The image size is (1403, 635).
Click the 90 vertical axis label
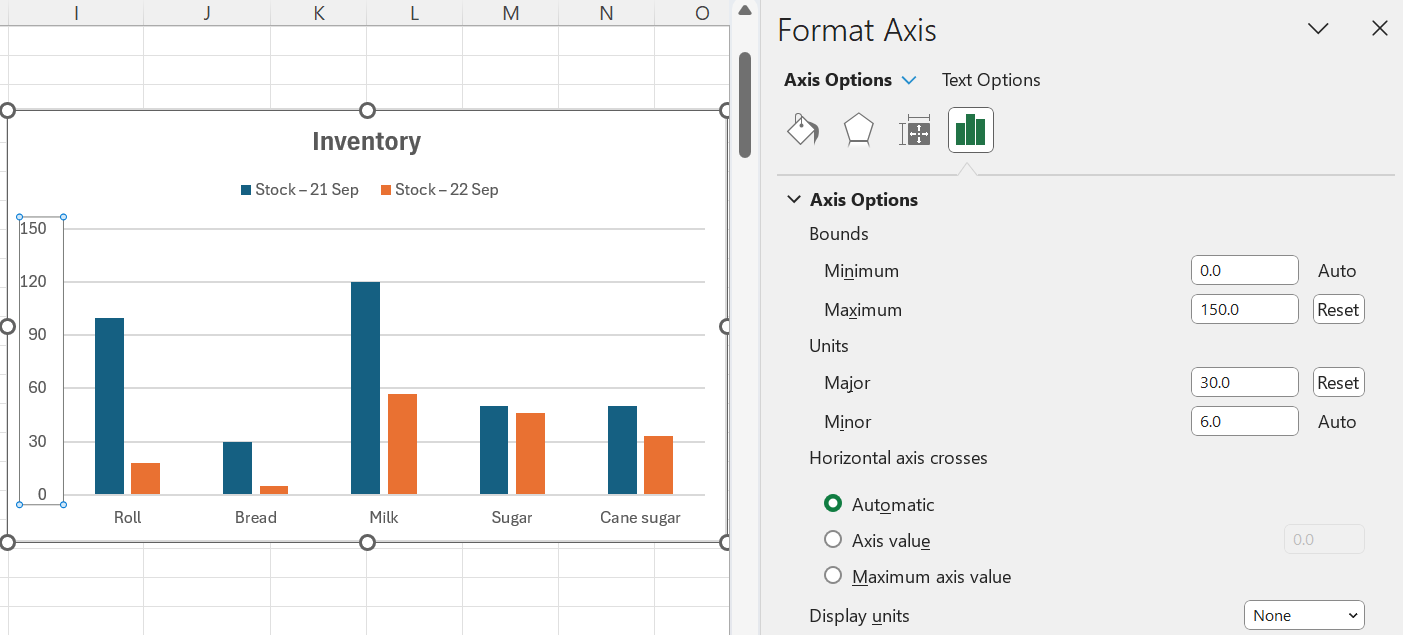point(38,335)
